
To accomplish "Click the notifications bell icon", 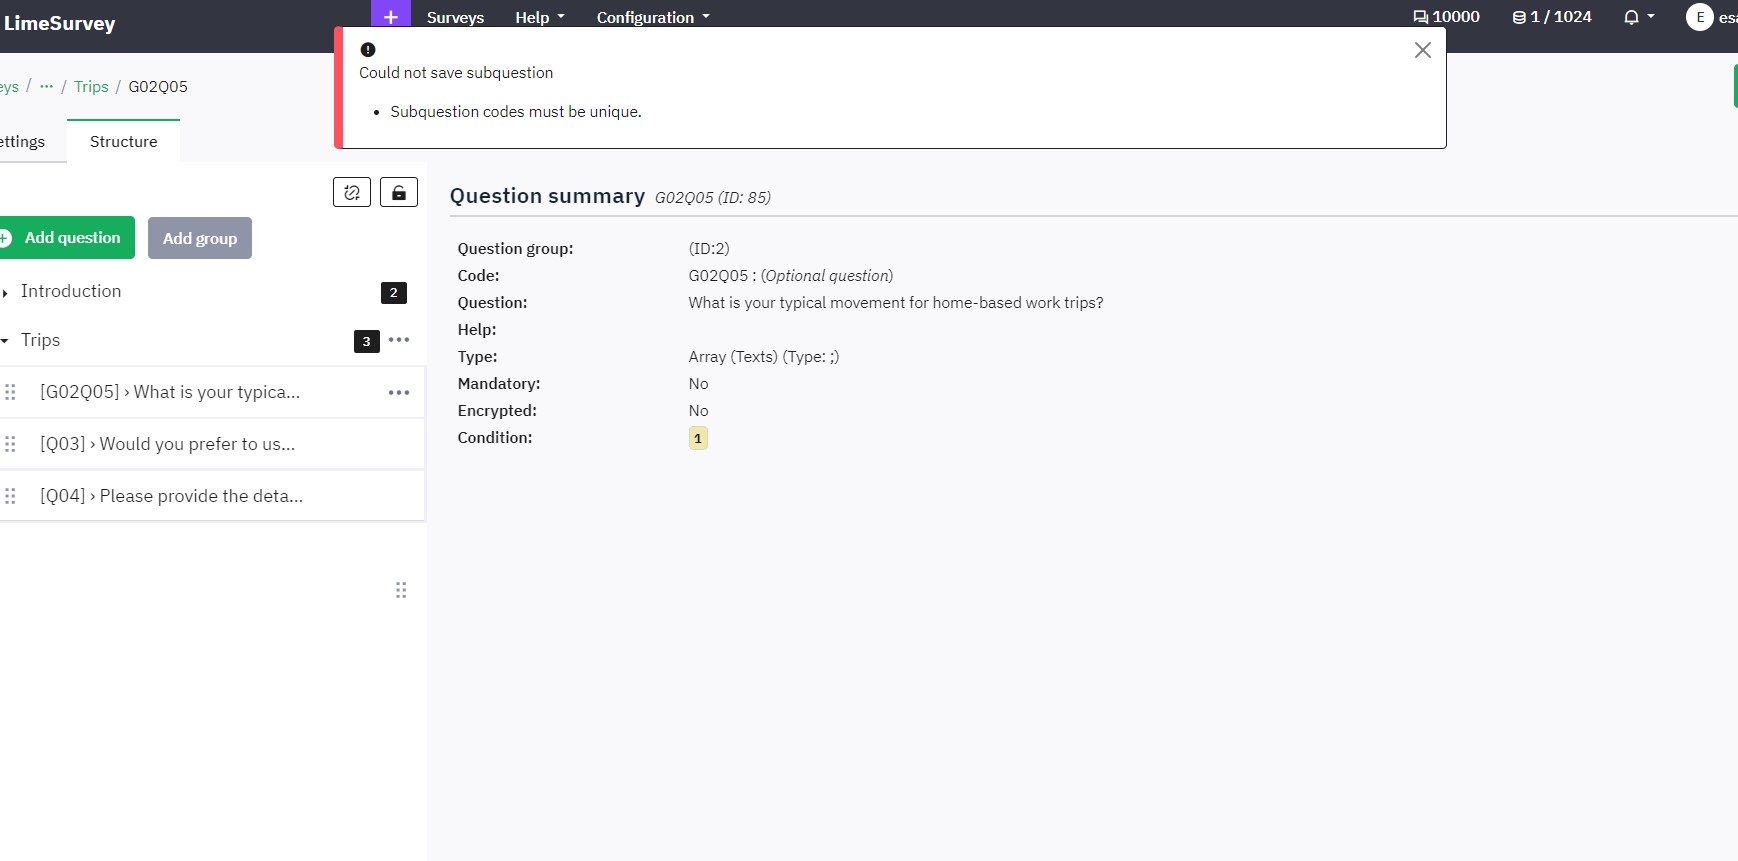I will 1632,17.
